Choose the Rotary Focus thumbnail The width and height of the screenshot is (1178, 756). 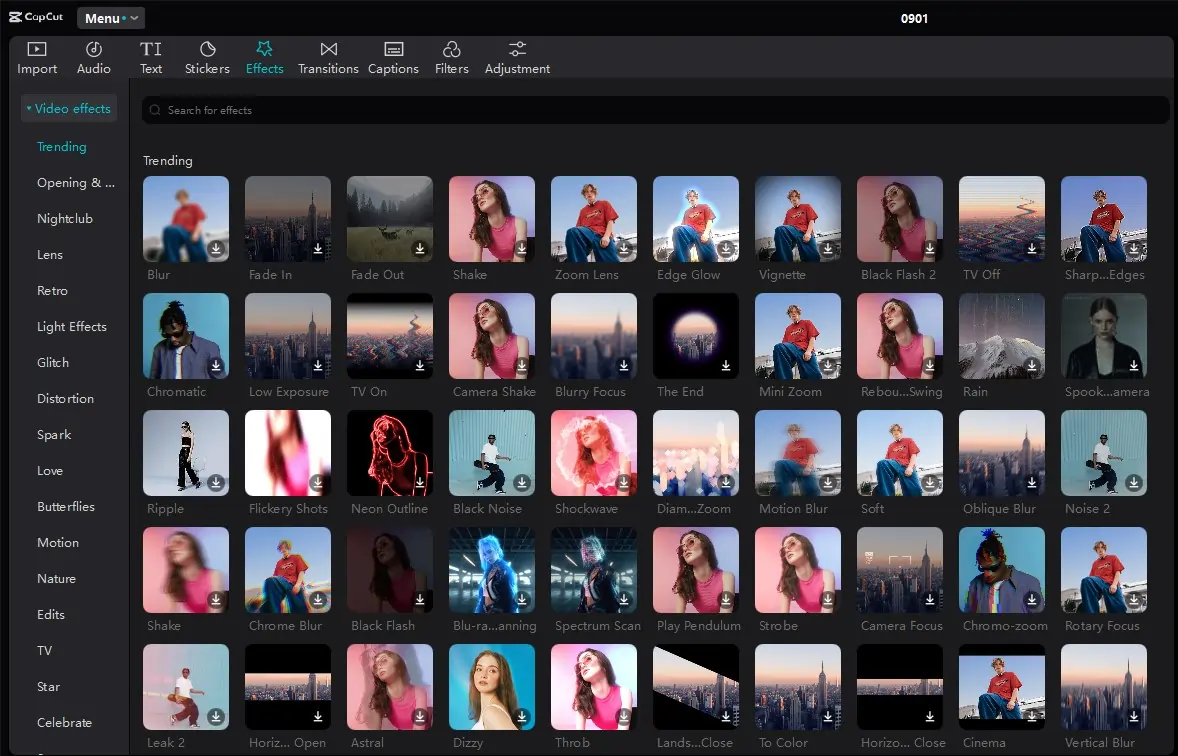point(1104,570)
